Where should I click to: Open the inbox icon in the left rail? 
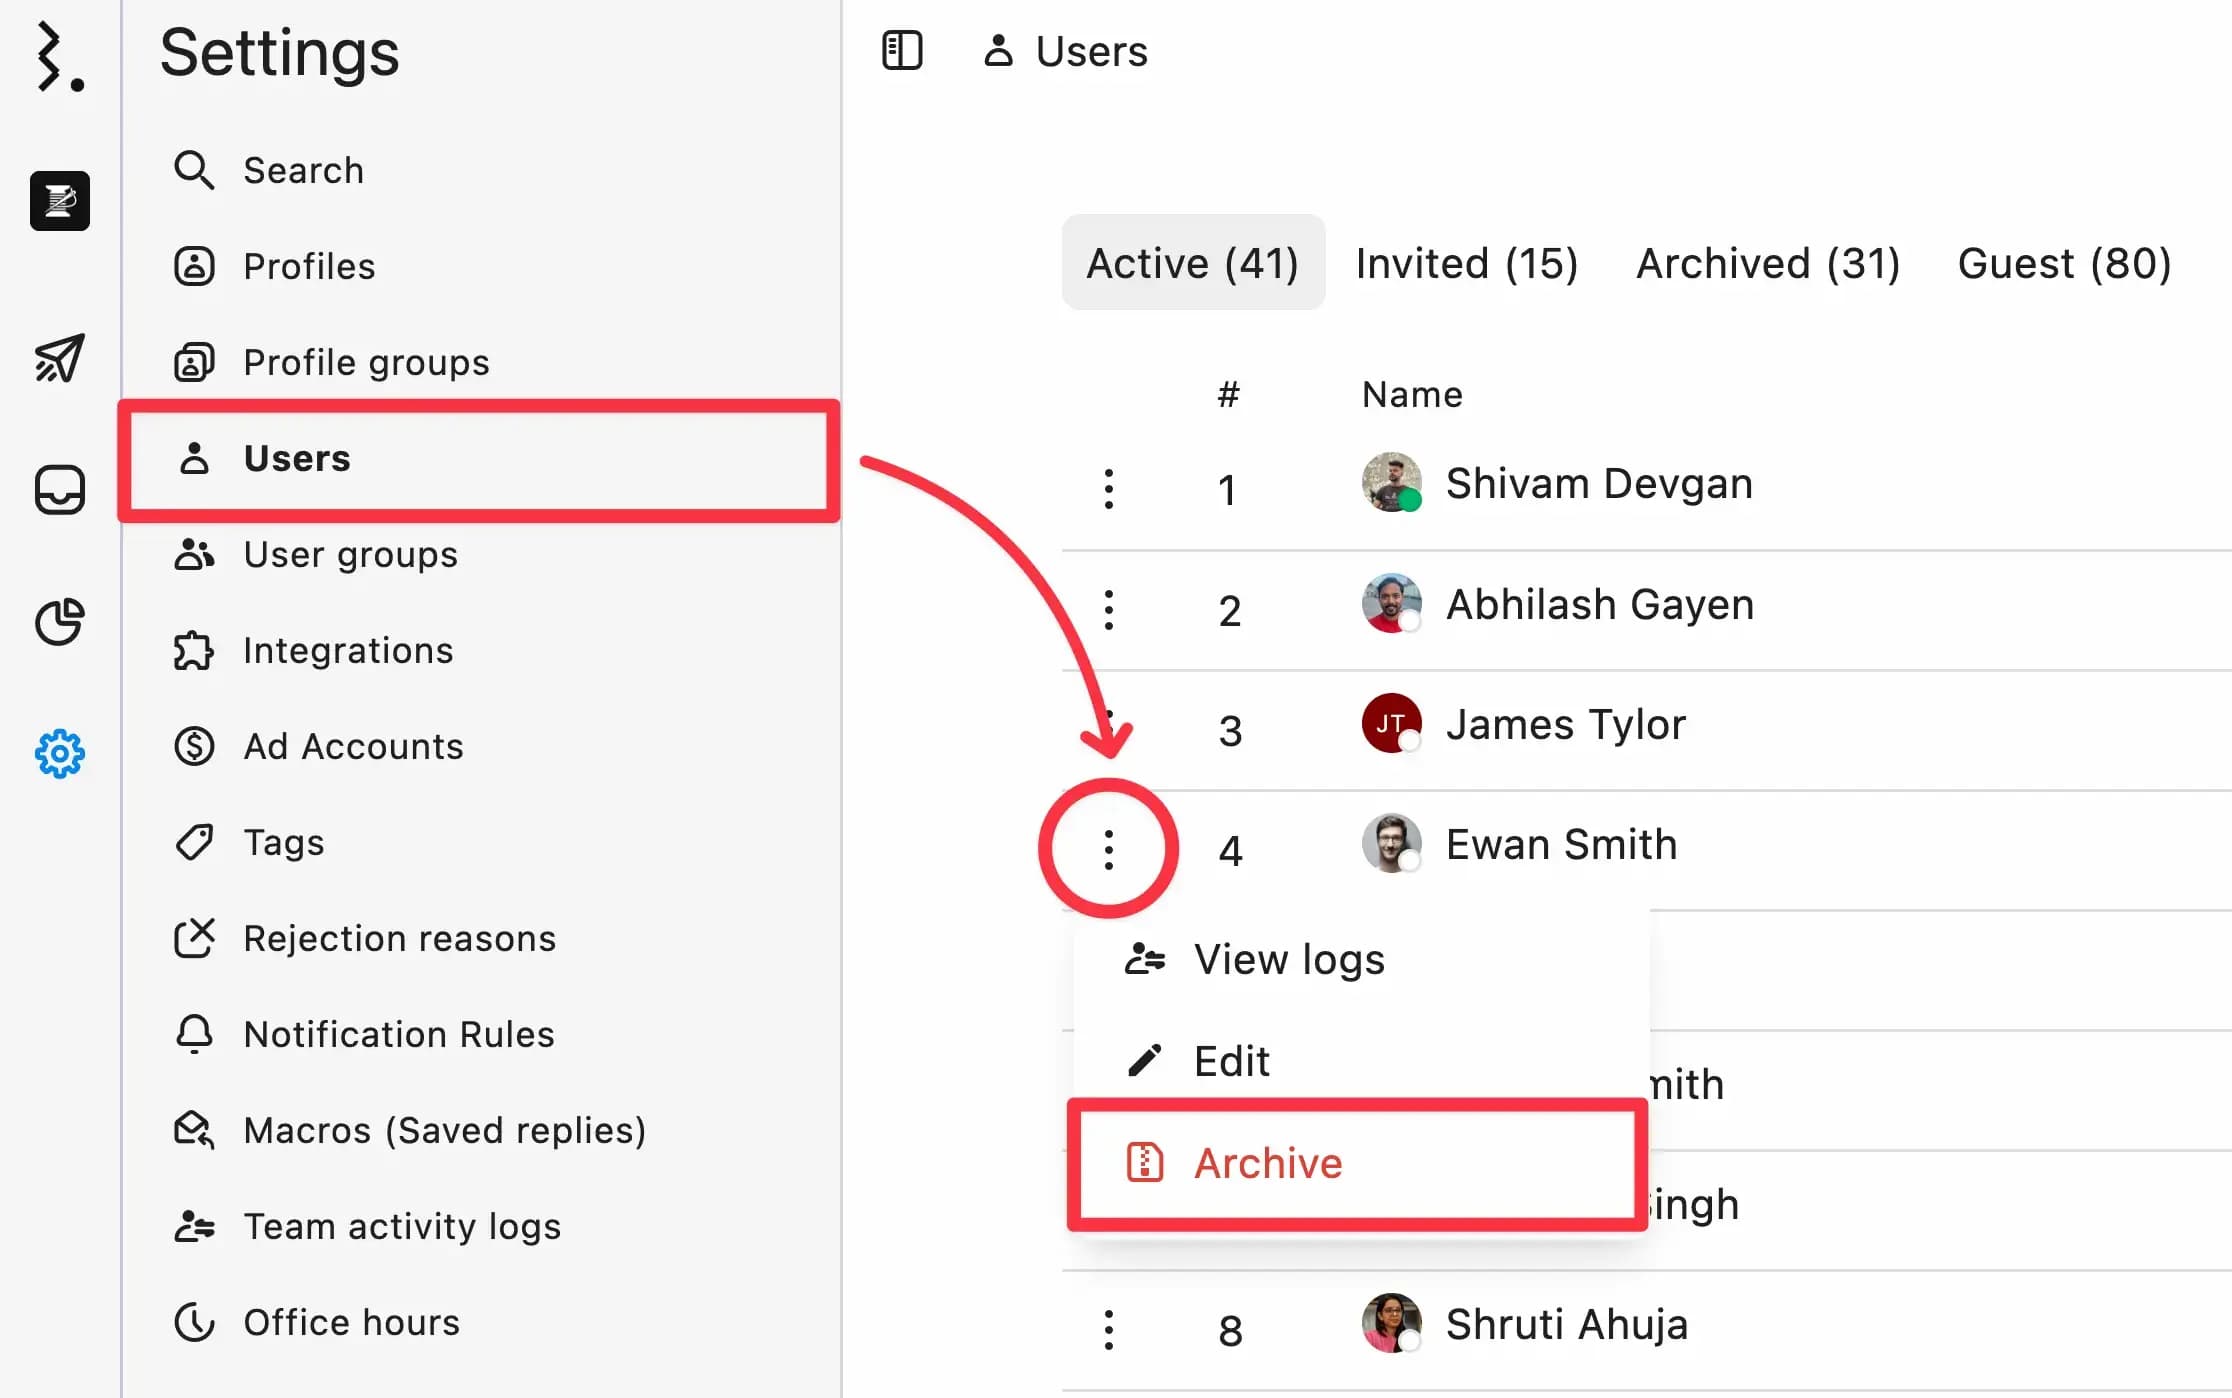(x=60, y=490)
